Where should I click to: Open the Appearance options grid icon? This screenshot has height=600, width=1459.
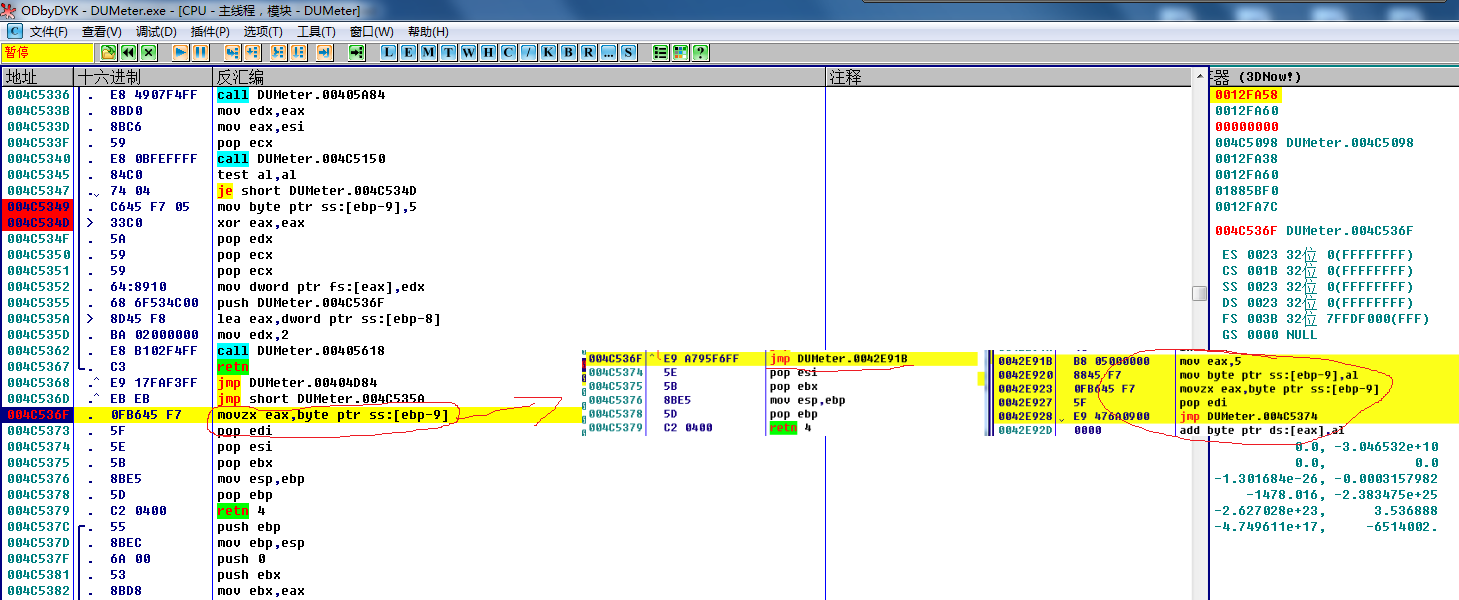tap(681, 52)
